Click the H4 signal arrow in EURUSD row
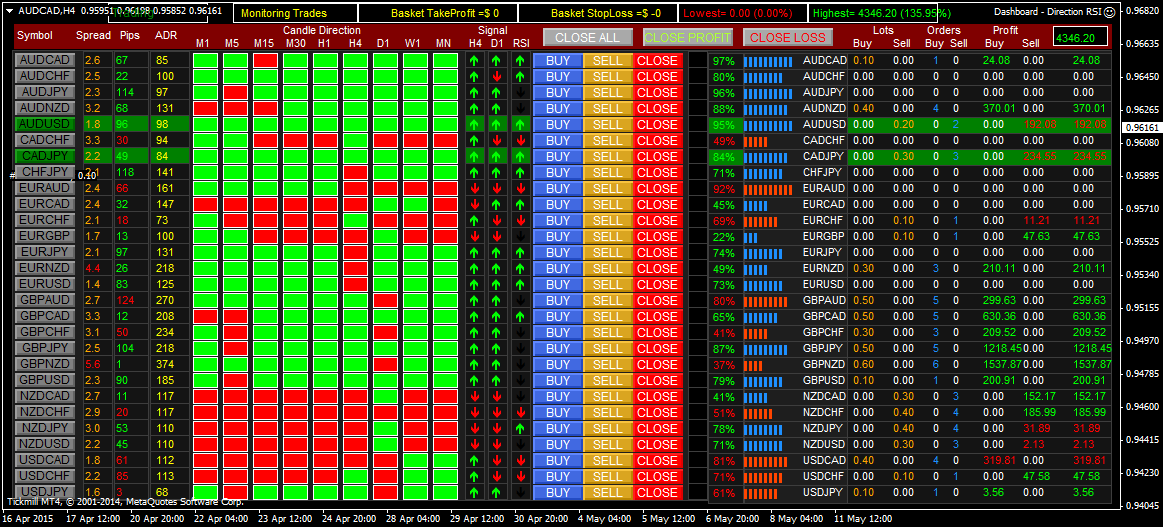 (475, 285)
